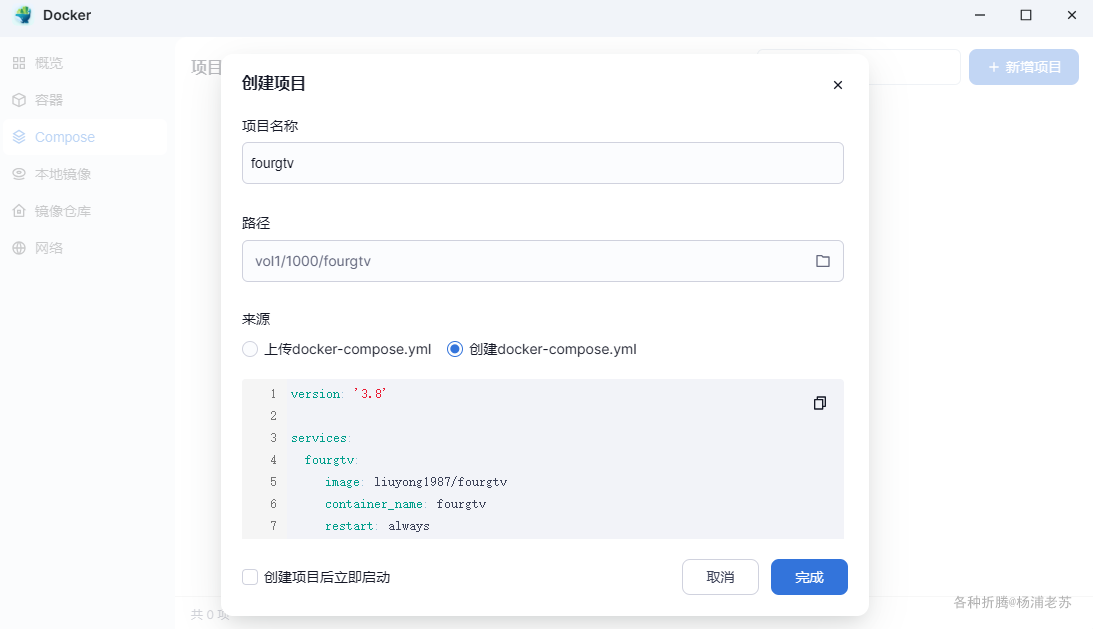Select 创建docker-compose.yml radio option
This screenshot has height=629, width=1093.
tap(455, 349)
